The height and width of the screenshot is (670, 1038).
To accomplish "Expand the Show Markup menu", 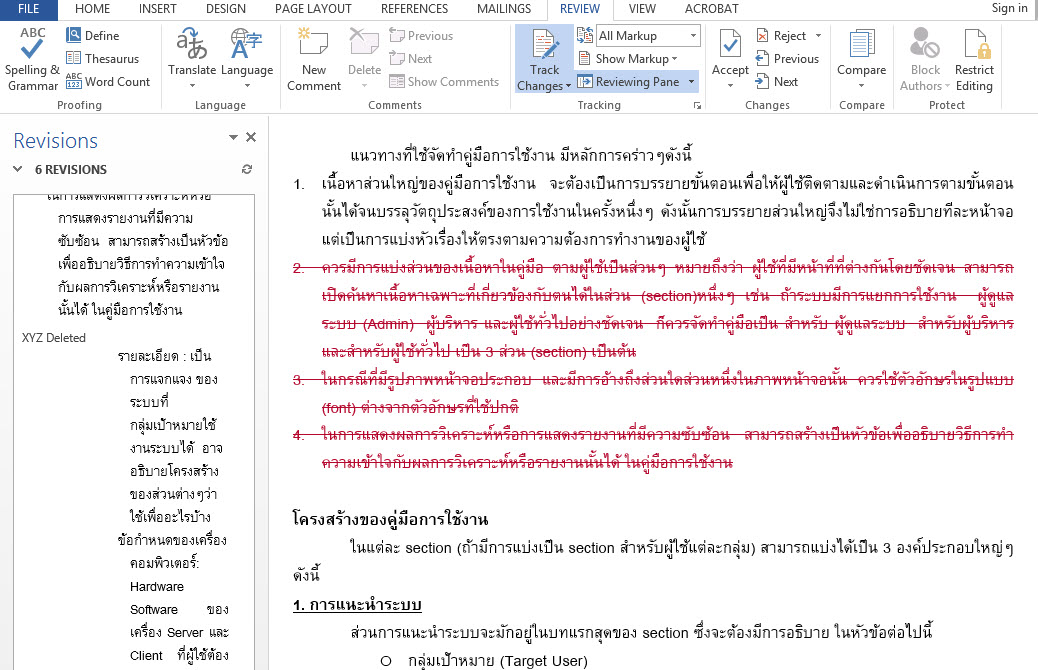I will [637, 59].
